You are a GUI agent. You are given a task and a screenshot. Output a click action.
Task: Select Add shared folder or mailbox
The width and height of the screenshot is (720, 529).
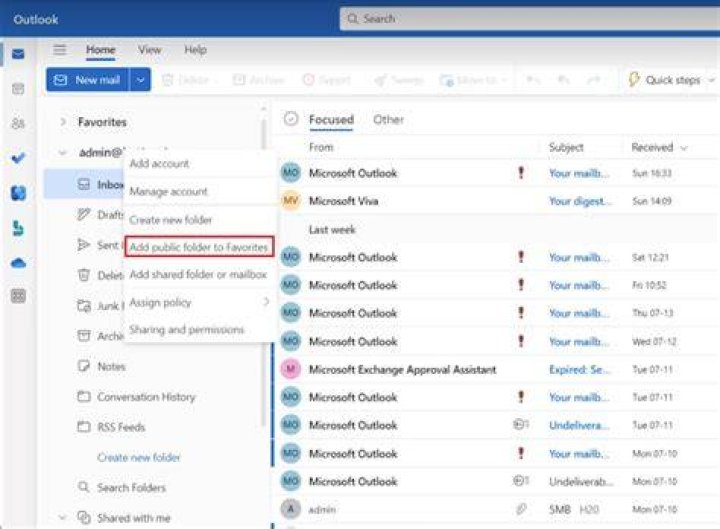198,275
